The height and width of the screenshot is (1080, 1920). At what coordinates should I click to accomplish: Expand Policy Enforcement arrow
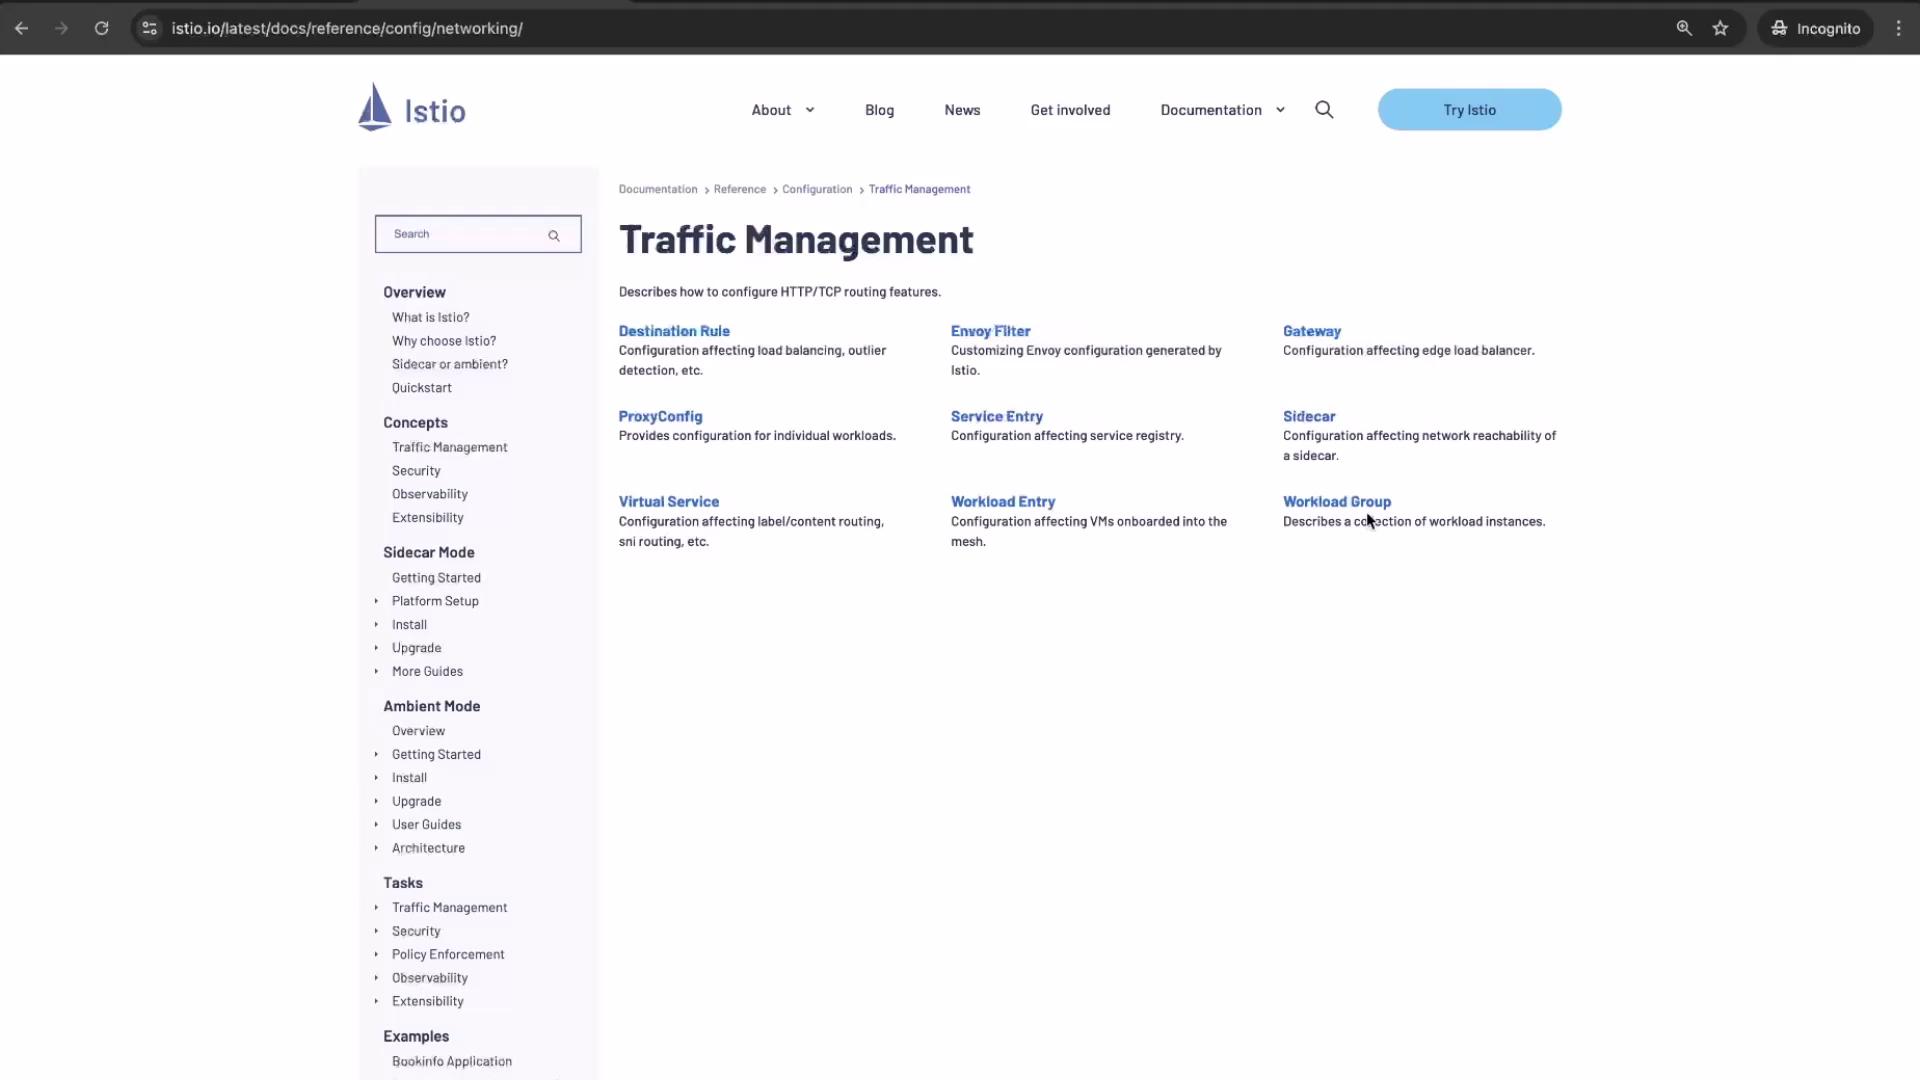coord(376,955)
